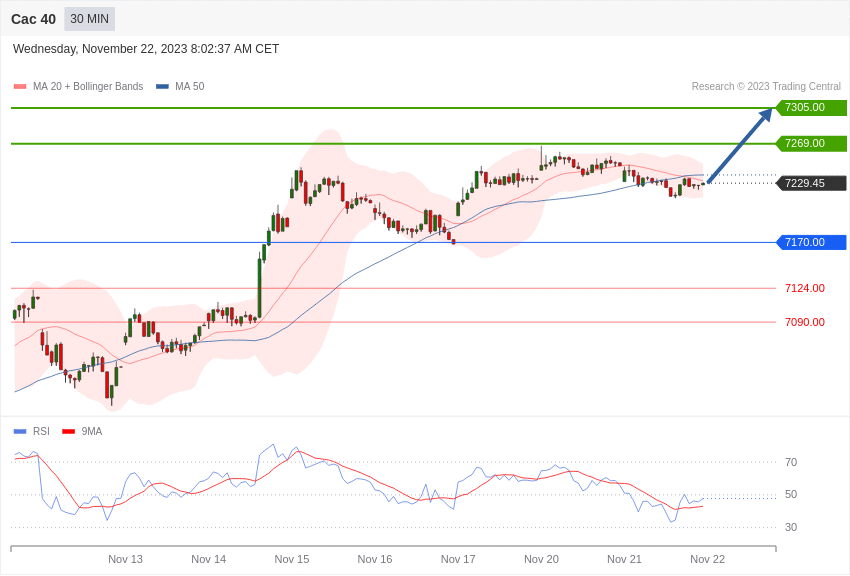
Task: Click the green 7269.00 resistance price flag
Action: [810, 144]
